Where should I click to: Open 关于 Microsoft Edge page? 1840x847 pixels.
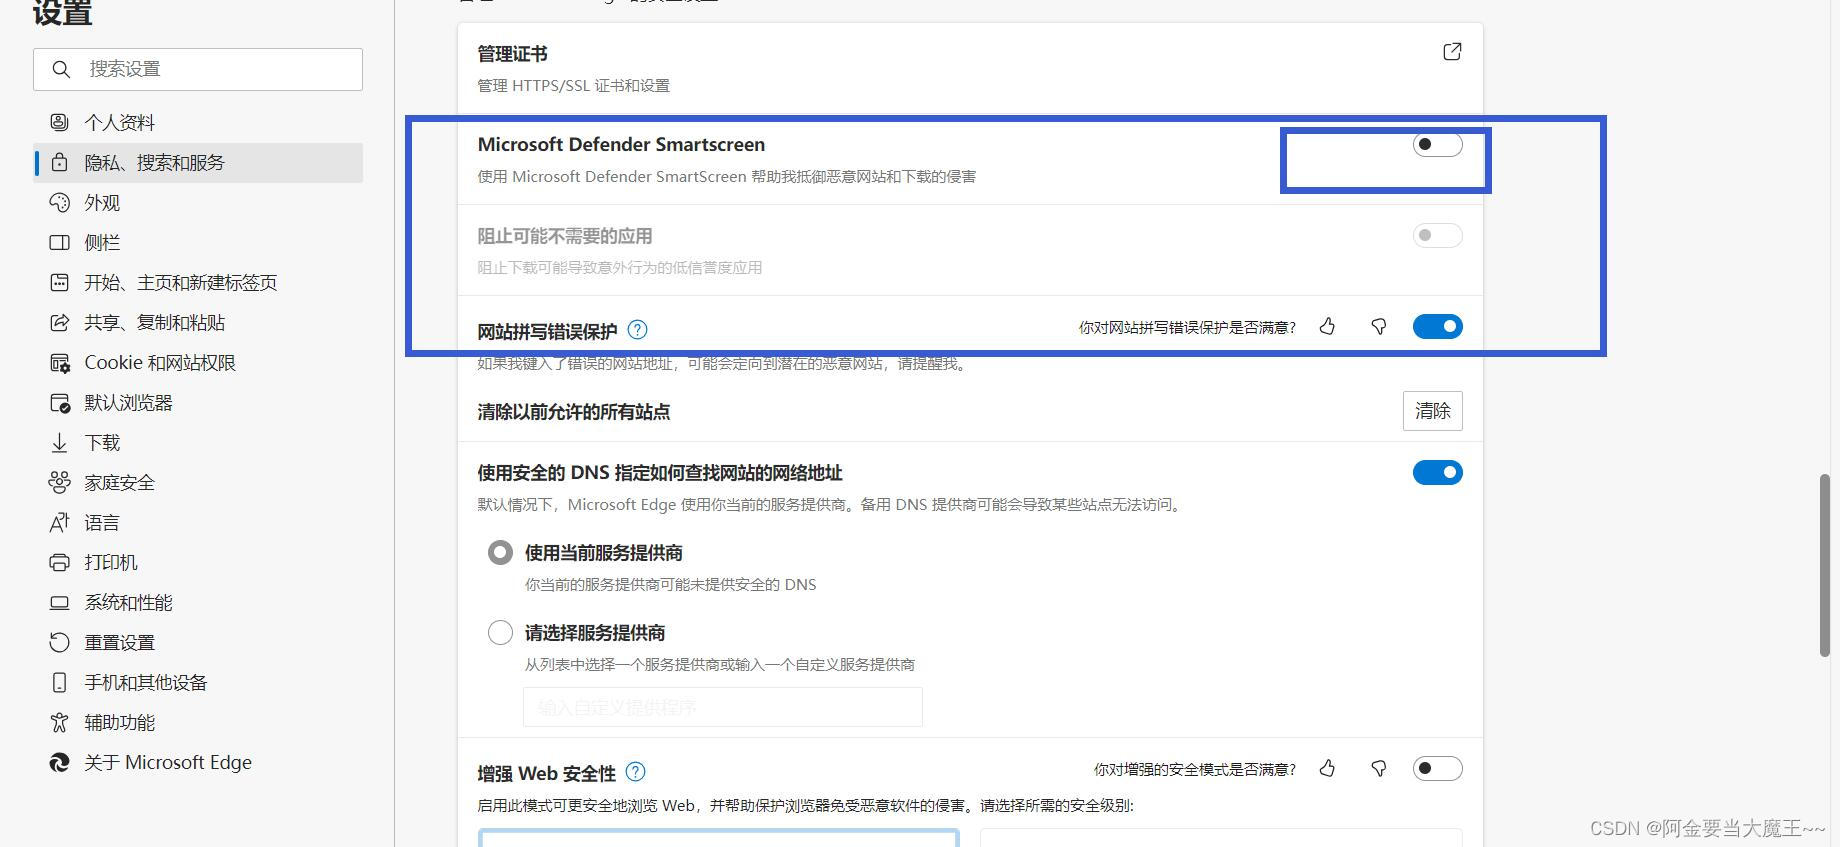[198, 762]
